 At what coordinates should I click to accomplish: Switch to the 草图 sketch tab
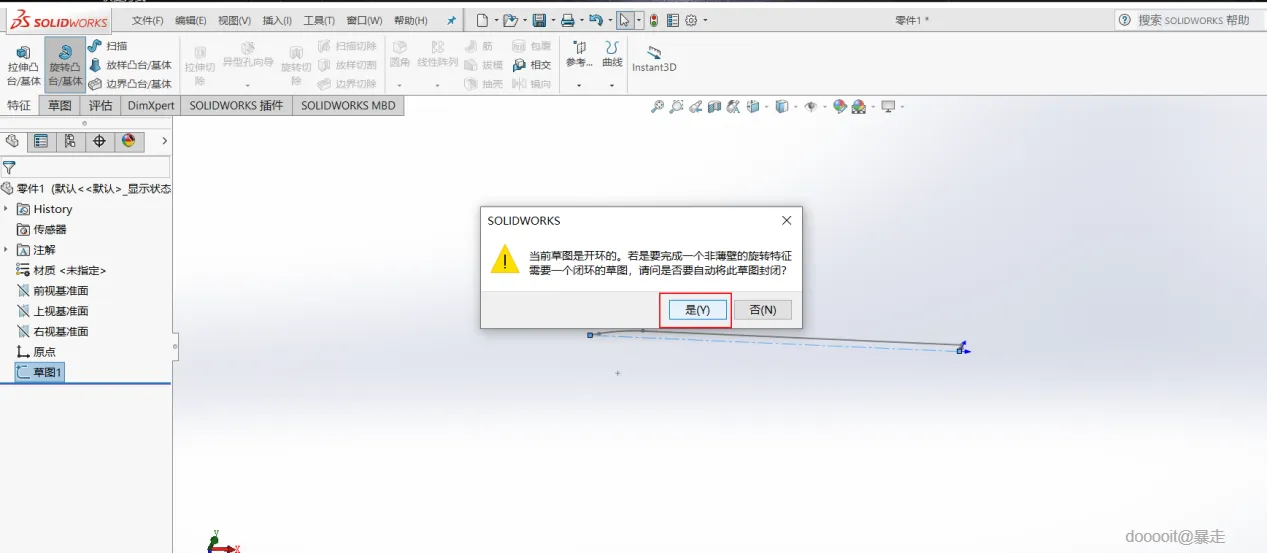click(60, 105)
